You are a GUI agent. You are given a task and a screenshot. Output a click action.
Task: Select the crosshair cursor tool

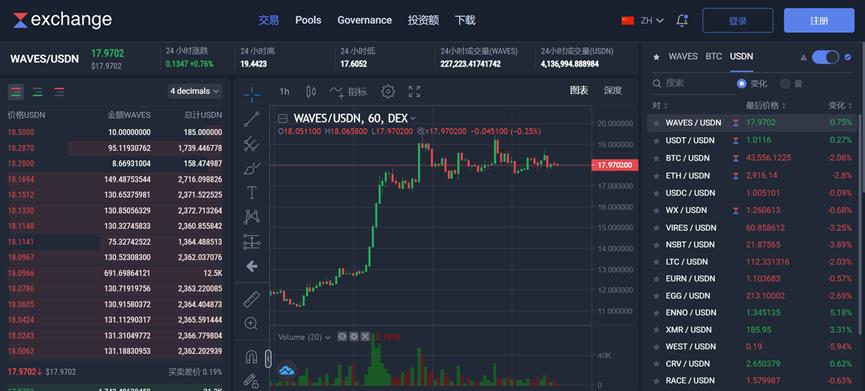(x=252, y=94)
